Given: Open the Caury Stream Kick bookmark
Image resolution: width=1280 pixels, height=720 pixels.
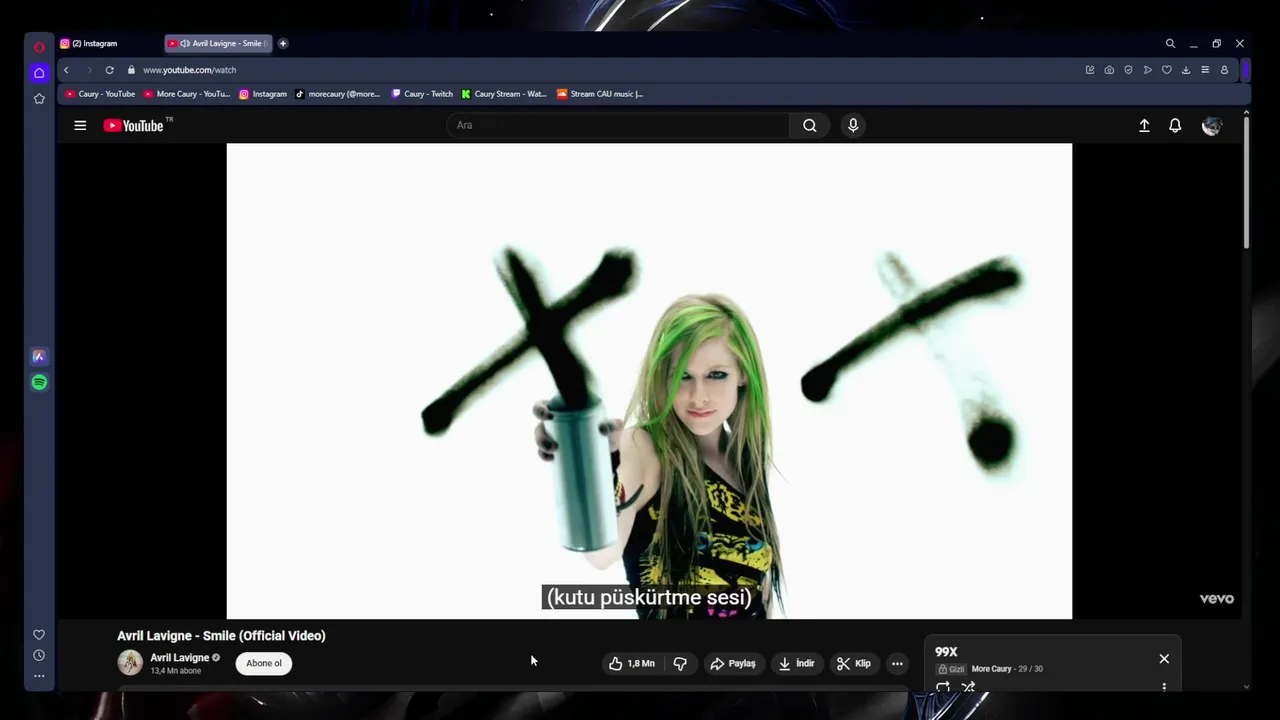Looking at the screenshot, I should pos(504,94).
